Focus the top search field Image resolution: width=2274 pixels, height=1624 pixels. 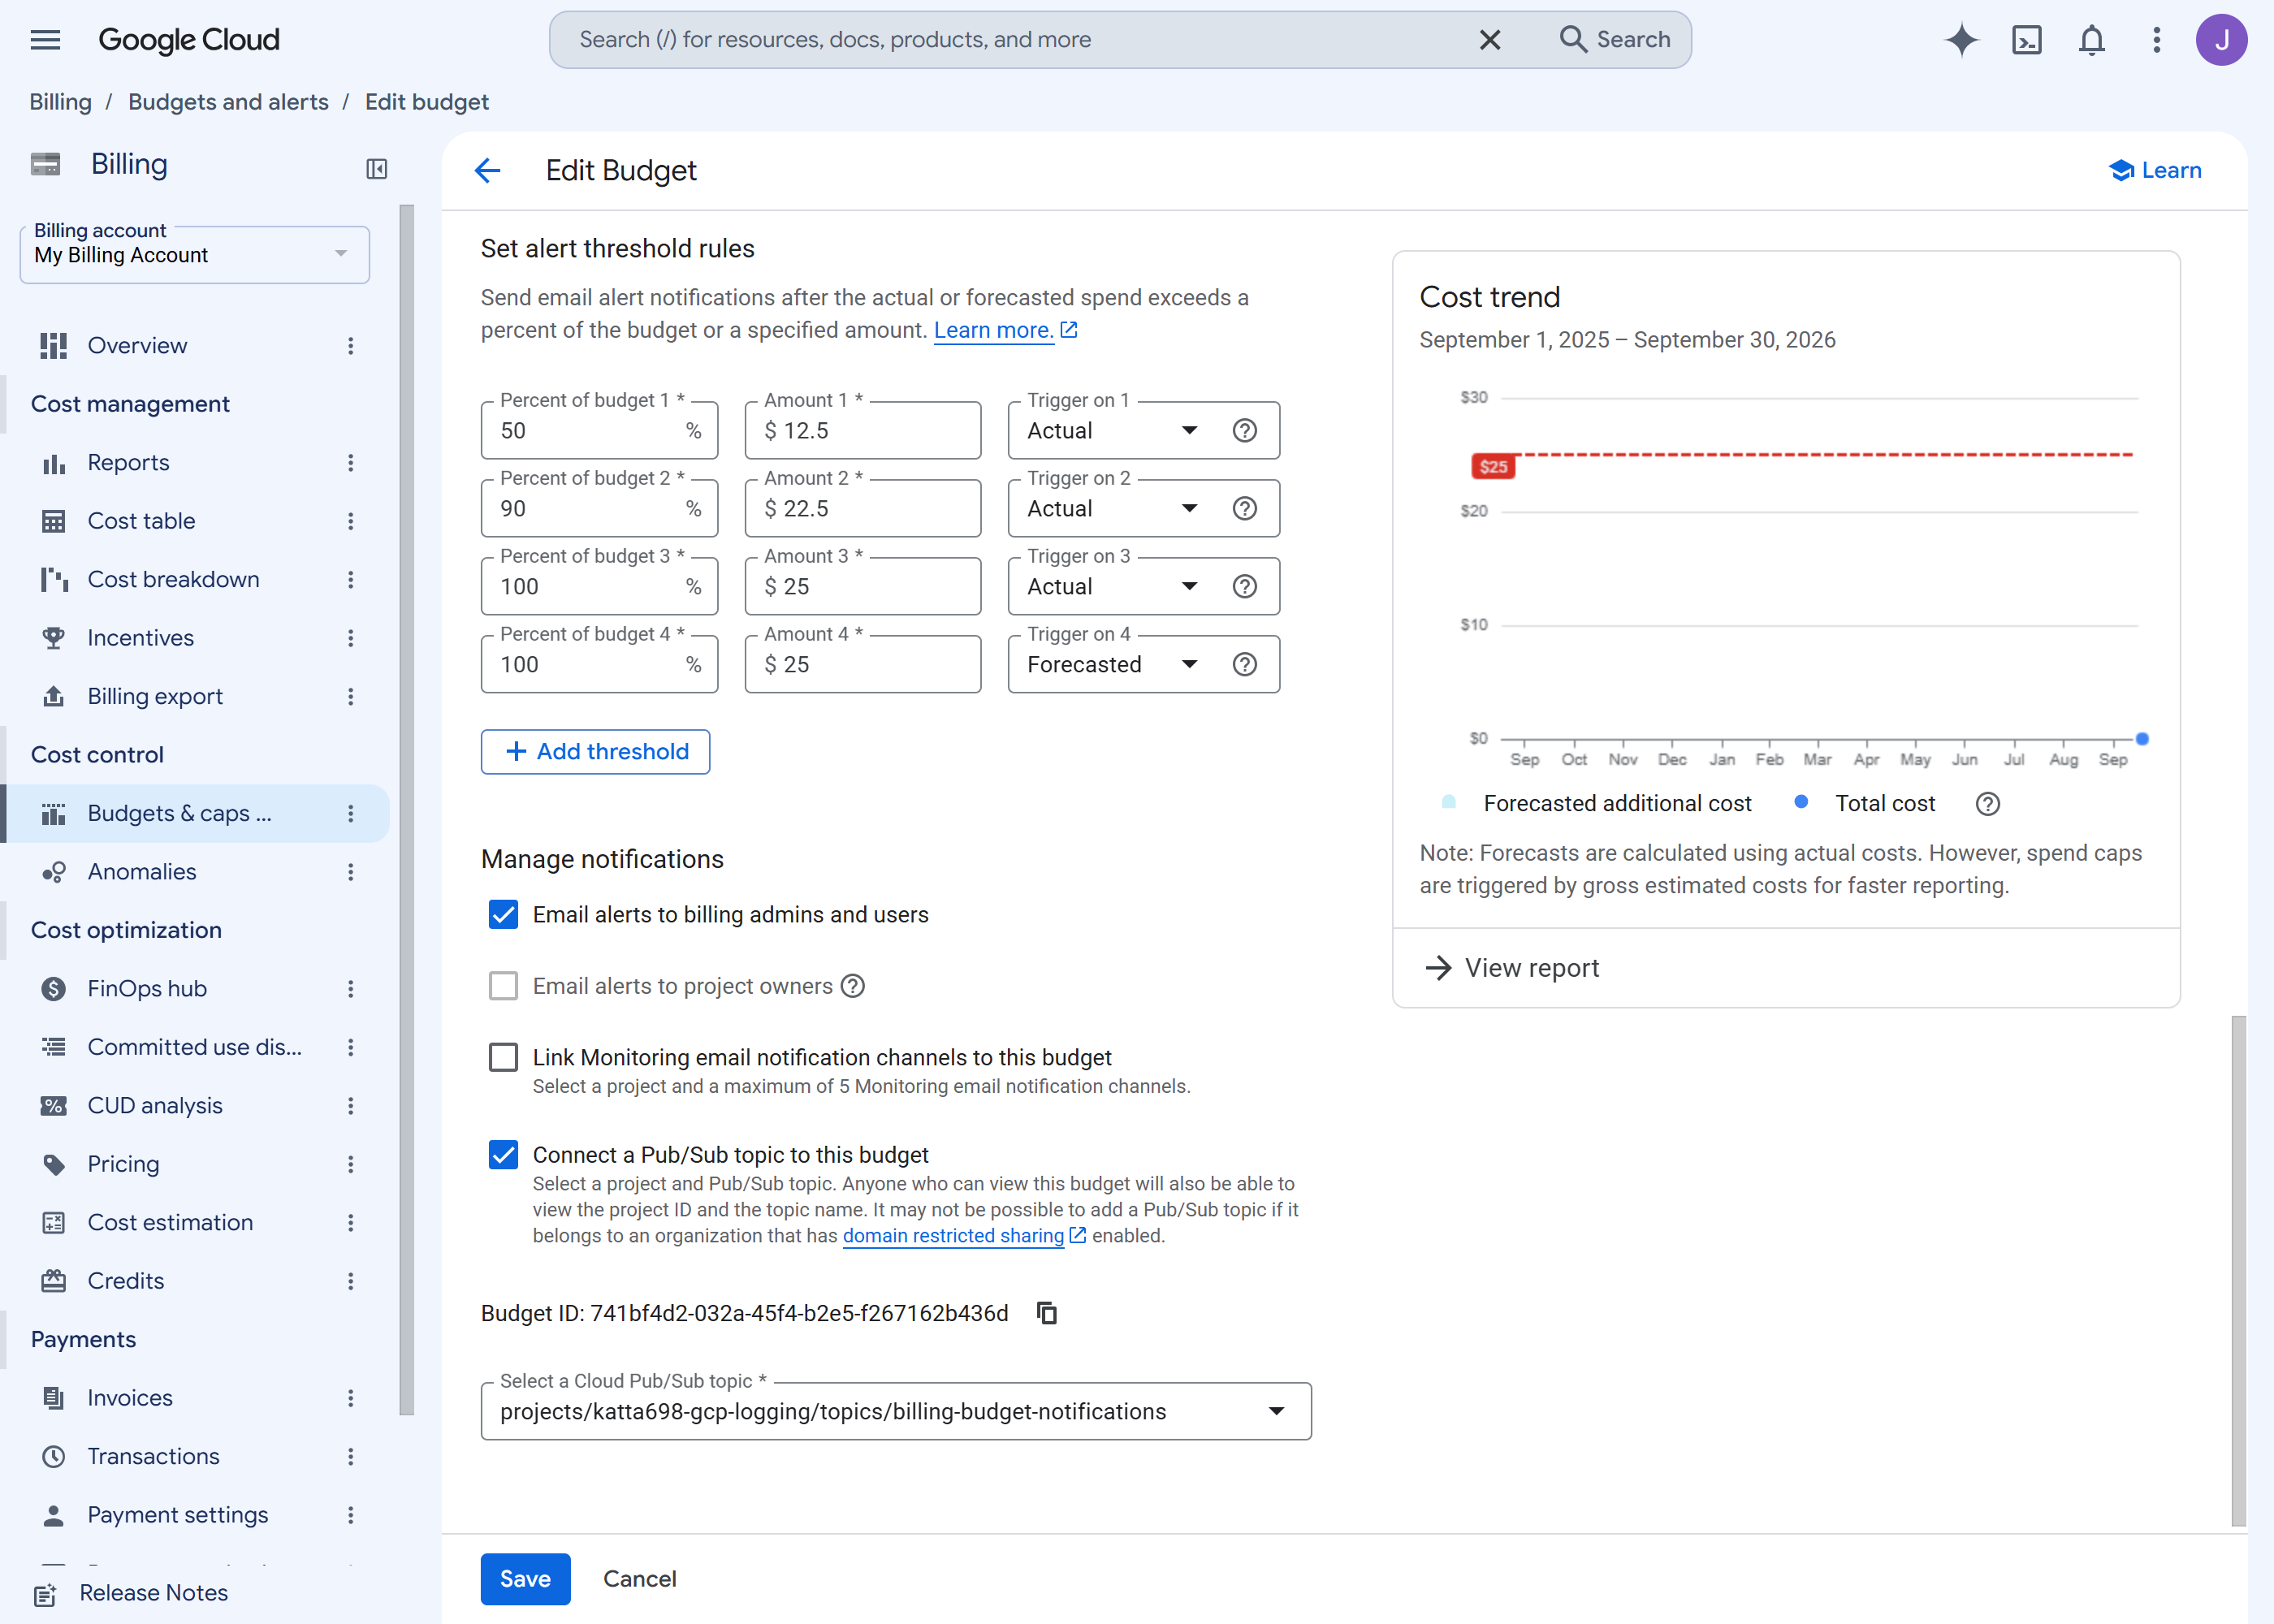(1020, 40)
